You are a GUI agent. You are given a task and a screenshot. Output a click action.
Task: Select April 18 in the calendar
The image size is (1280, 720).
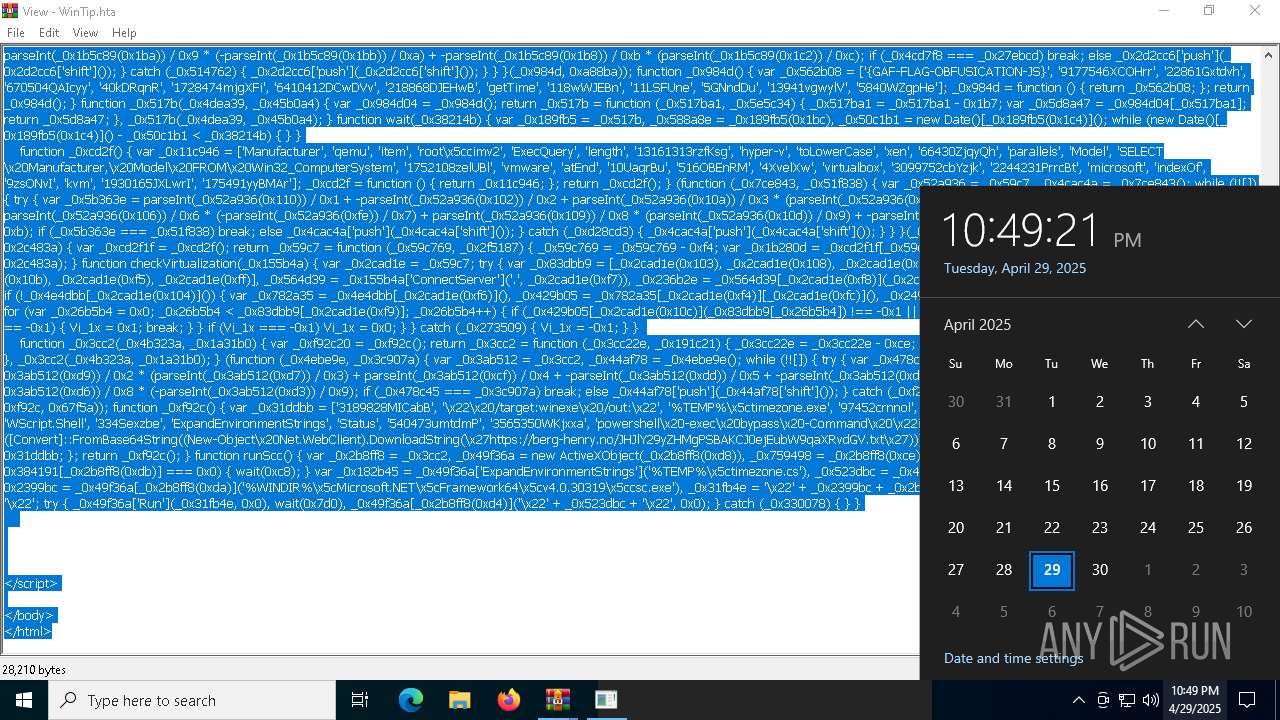tap(1196, 486)
